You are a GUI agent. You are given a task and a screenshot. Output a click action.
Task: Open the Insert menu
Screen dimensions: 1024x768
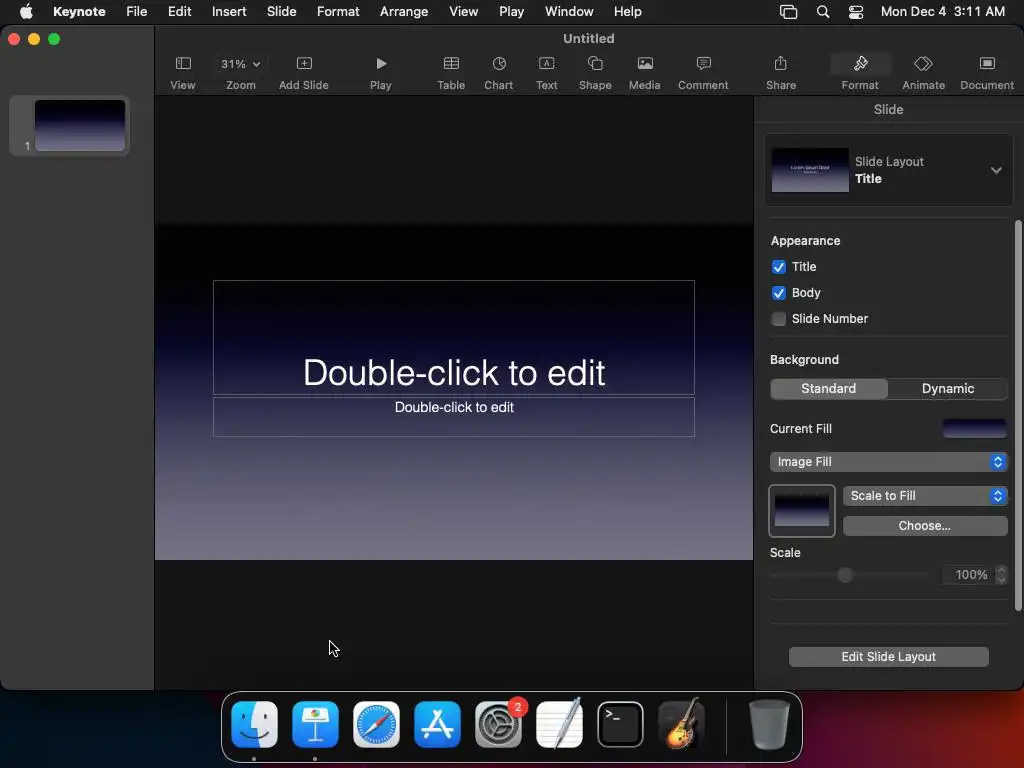coord(229,12)
